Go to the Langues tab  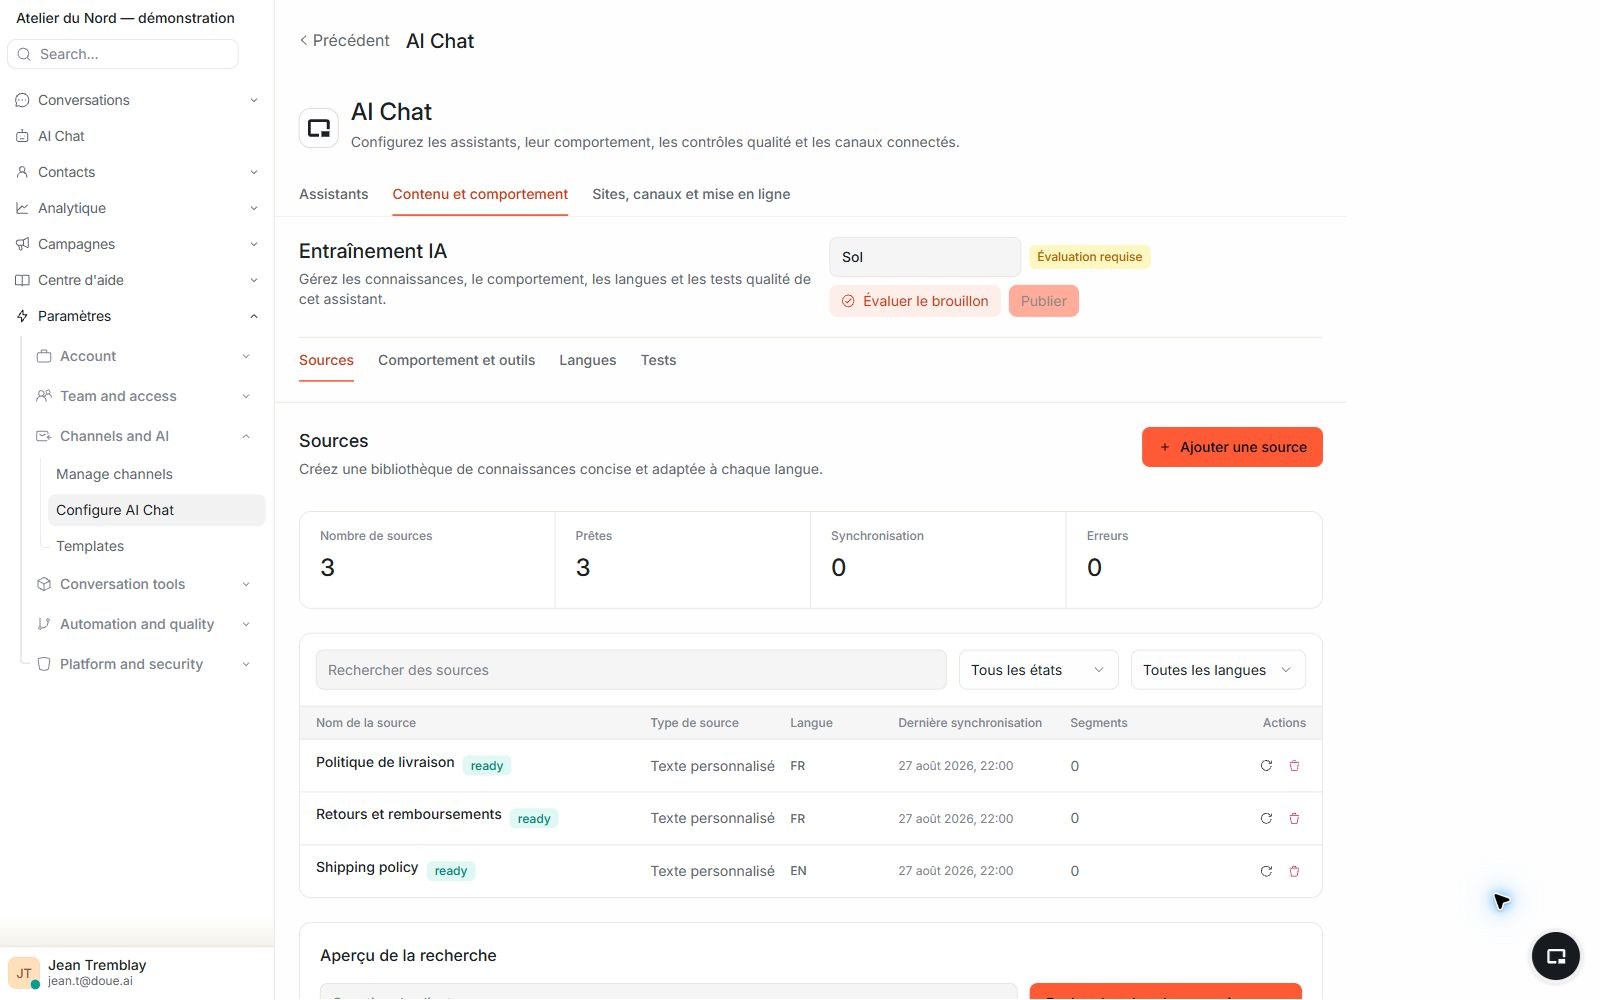pyautogui.click(x=588, y=360)
